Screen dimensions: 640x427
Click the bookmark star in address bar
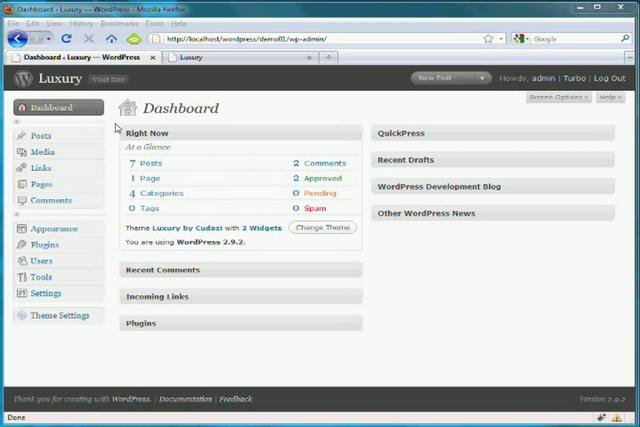(x=488, y=39)
